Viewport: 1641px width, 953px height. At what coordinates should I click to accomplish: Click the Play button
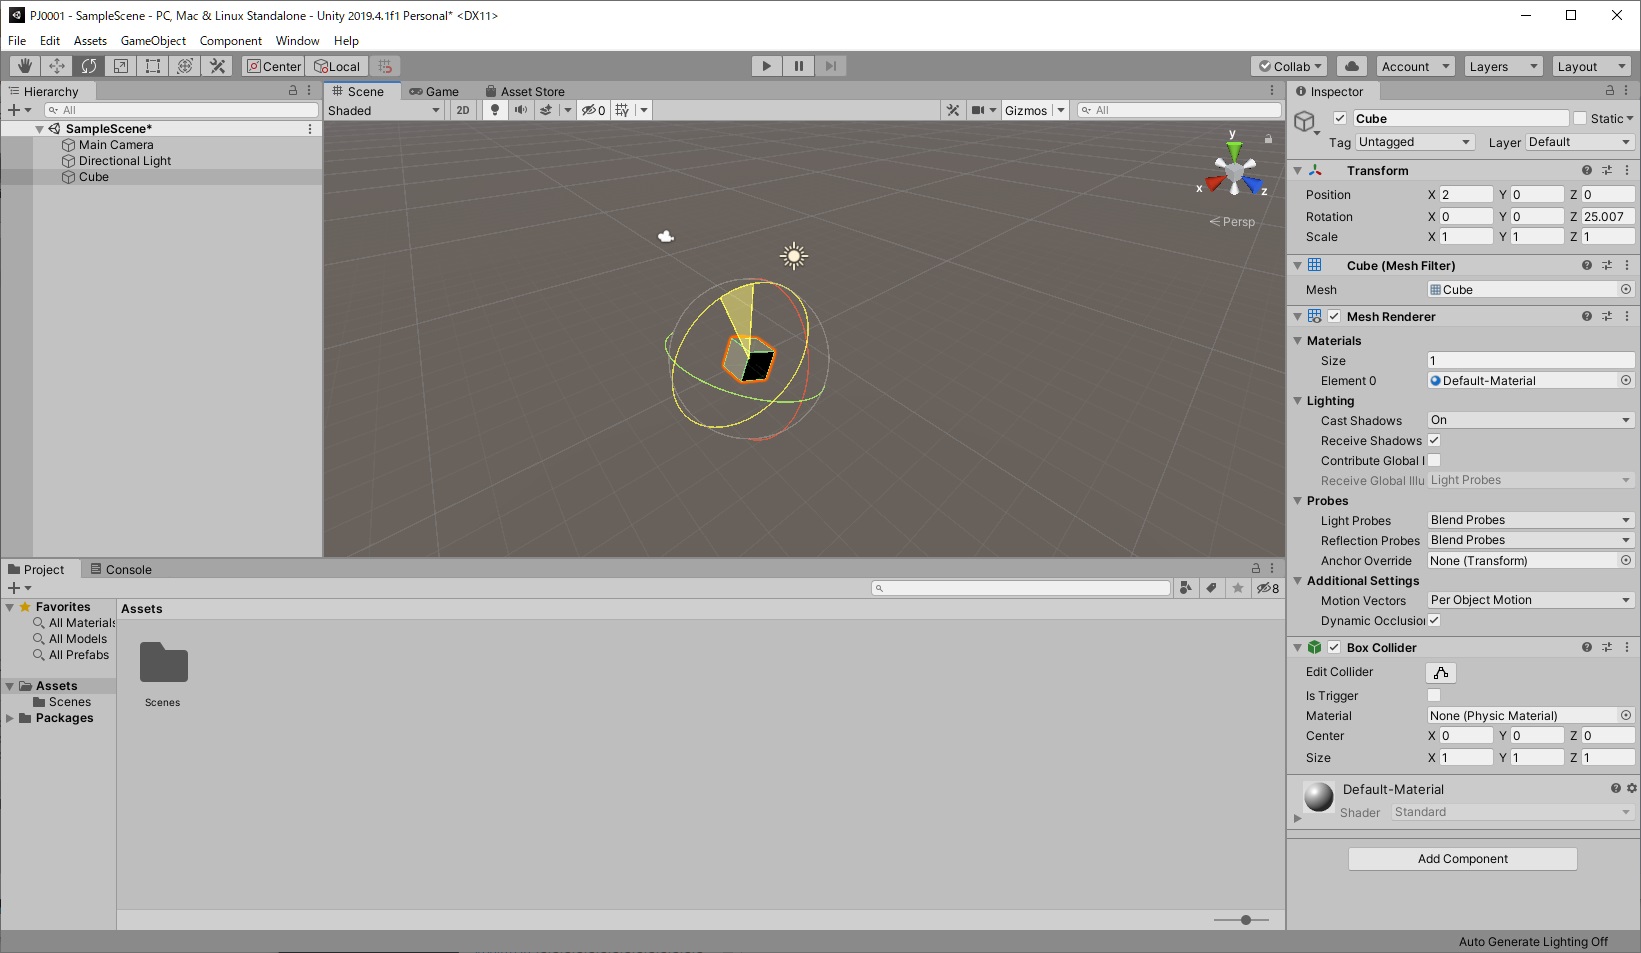[767, 66]
